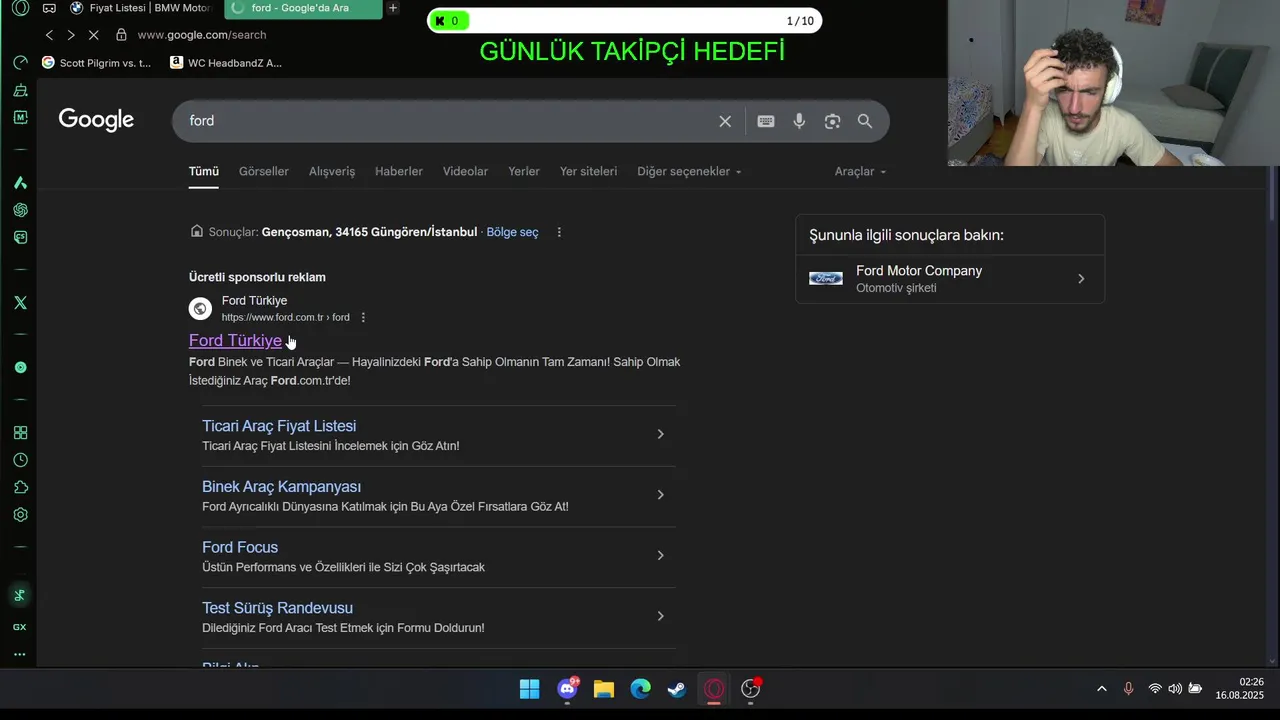Viewport: 1280px width, 720px height.
Task: Click the padlock site info icon
Action: [x=121, y=35]
